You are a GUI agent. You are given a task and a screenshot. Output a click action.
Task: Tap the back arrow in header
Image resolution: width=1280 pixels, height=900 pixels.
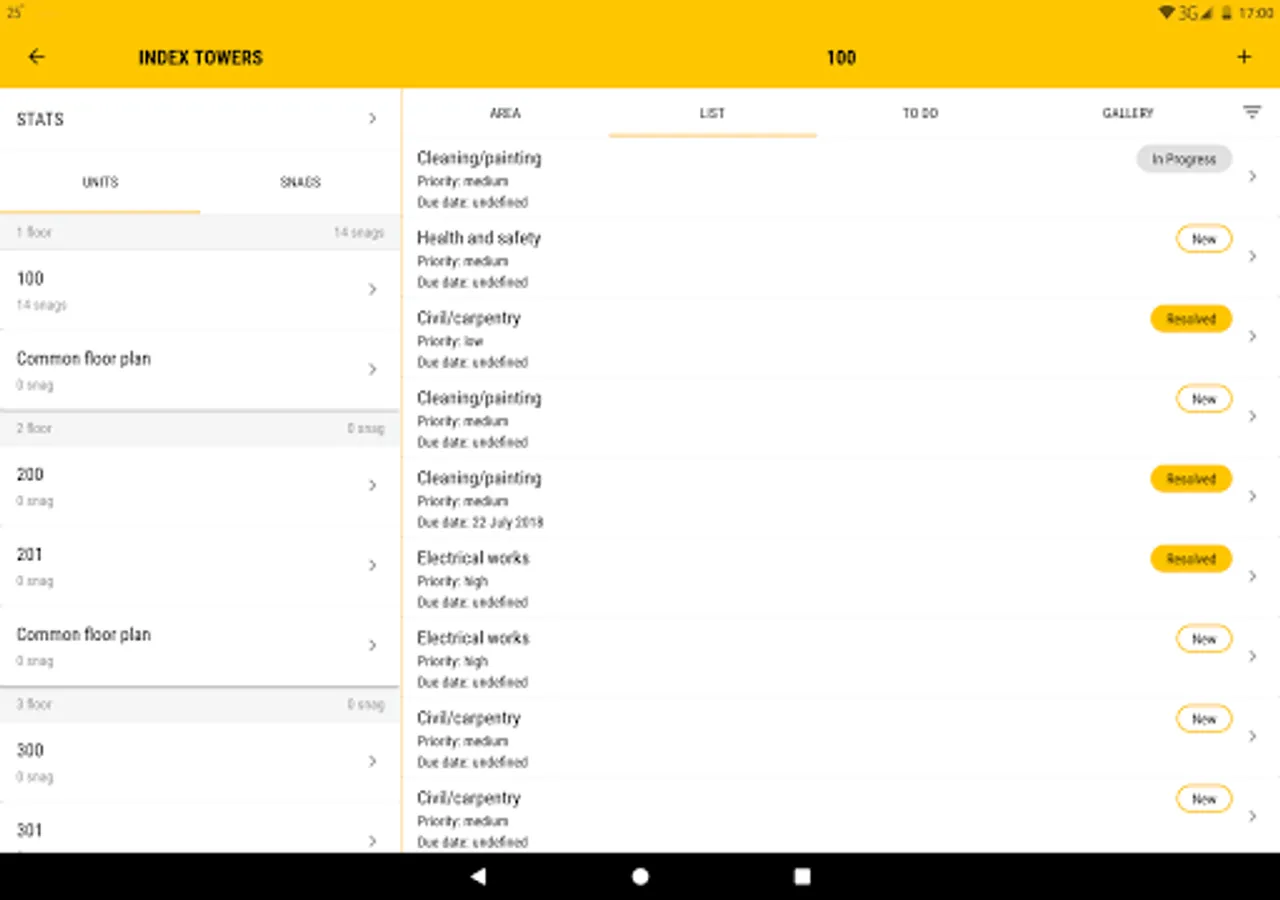click(x=37, y=57)
